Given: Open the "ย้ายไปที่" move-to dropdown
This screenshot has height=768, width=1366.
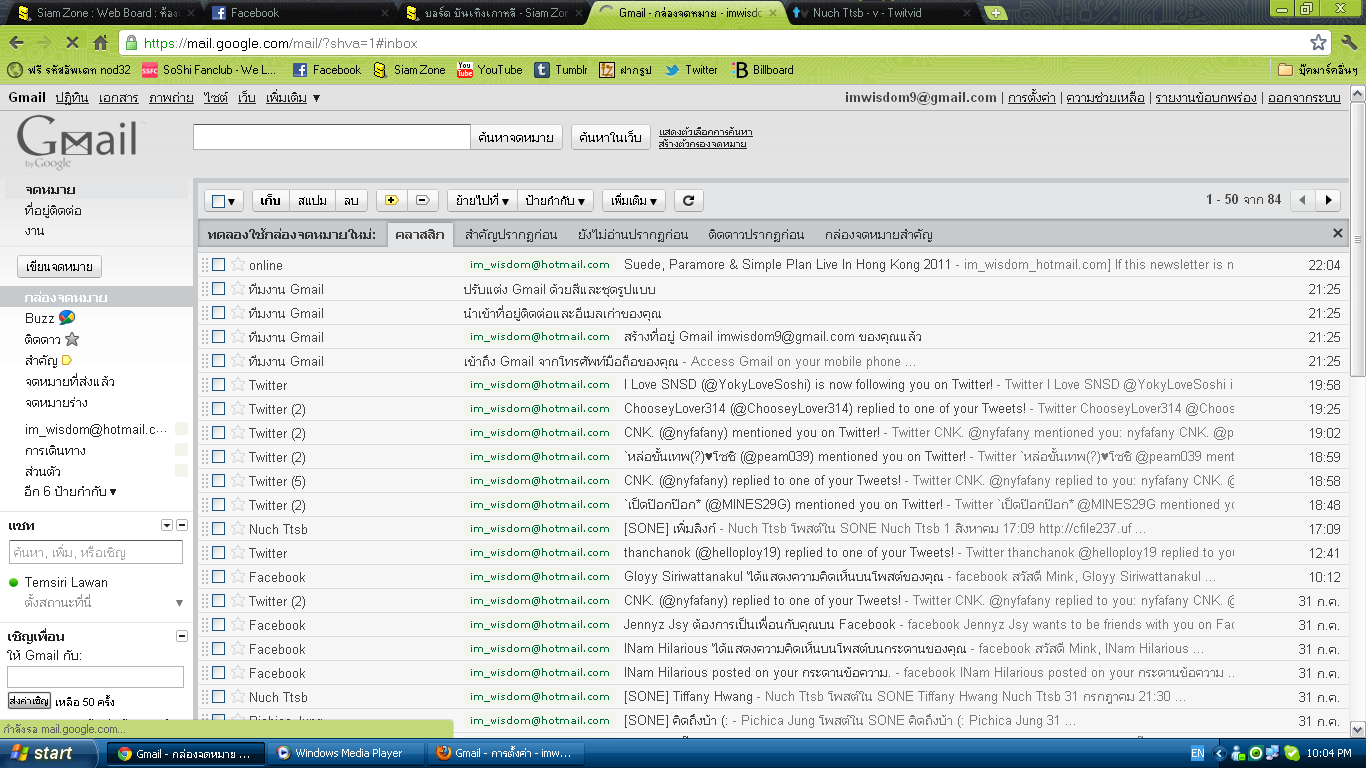Looking at the screenshot, I should point(481,200).
